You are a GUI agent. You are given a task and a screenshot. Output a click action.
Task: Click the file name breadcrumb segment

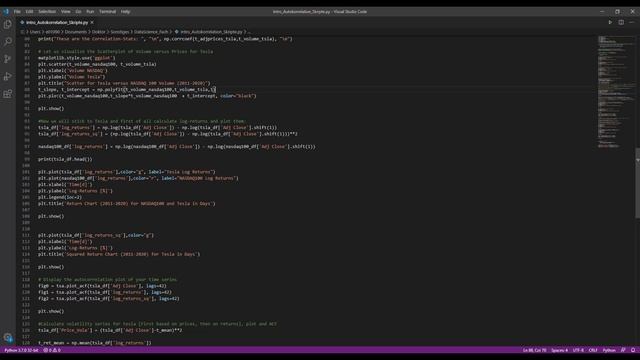[211, 32]
